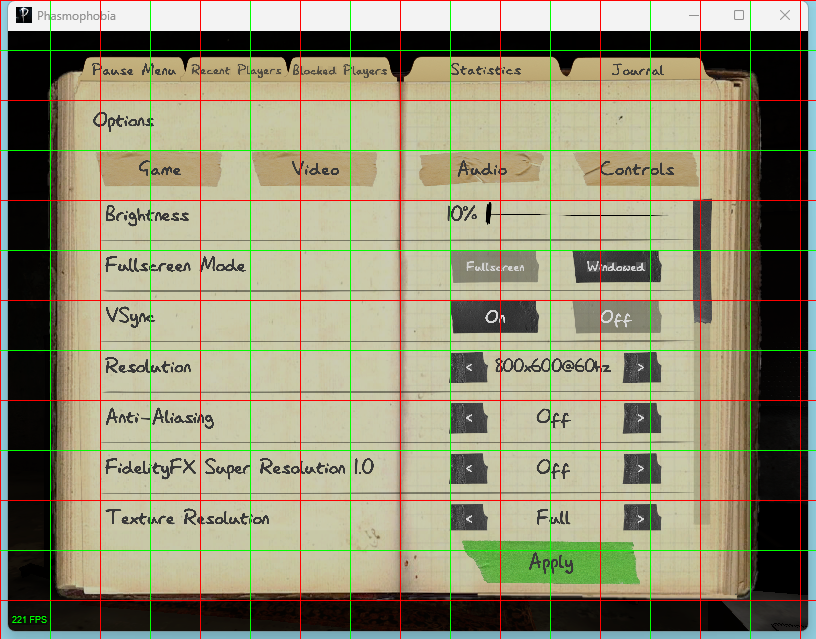Set Fullscreen Mode to Fullscreen
The image size is (816, 639).
point(495,267)
